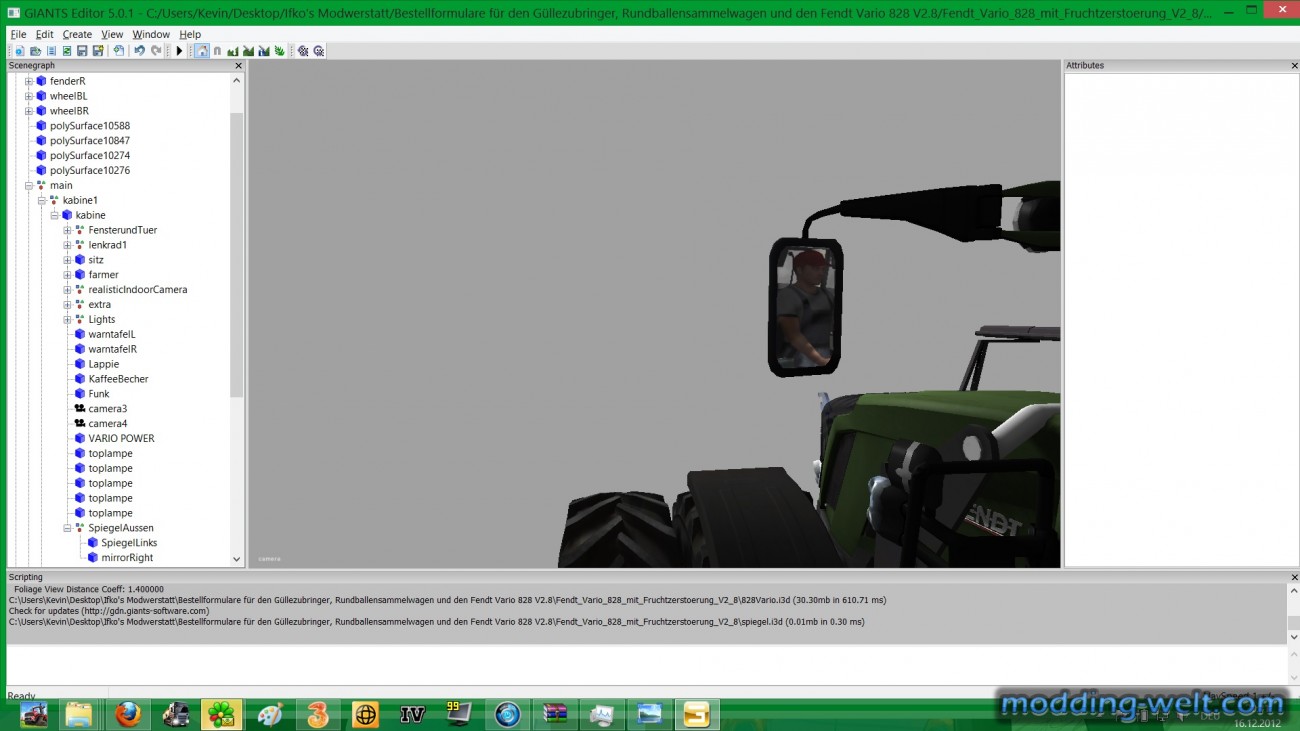Click the Save As toolbar icon

pos(98,51)
